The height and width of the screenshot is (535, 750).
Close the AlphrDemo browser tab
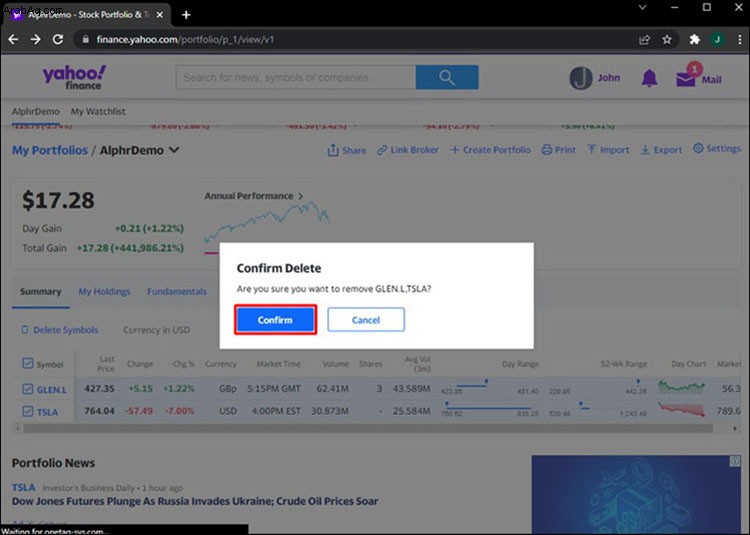[x=160, y=15]
